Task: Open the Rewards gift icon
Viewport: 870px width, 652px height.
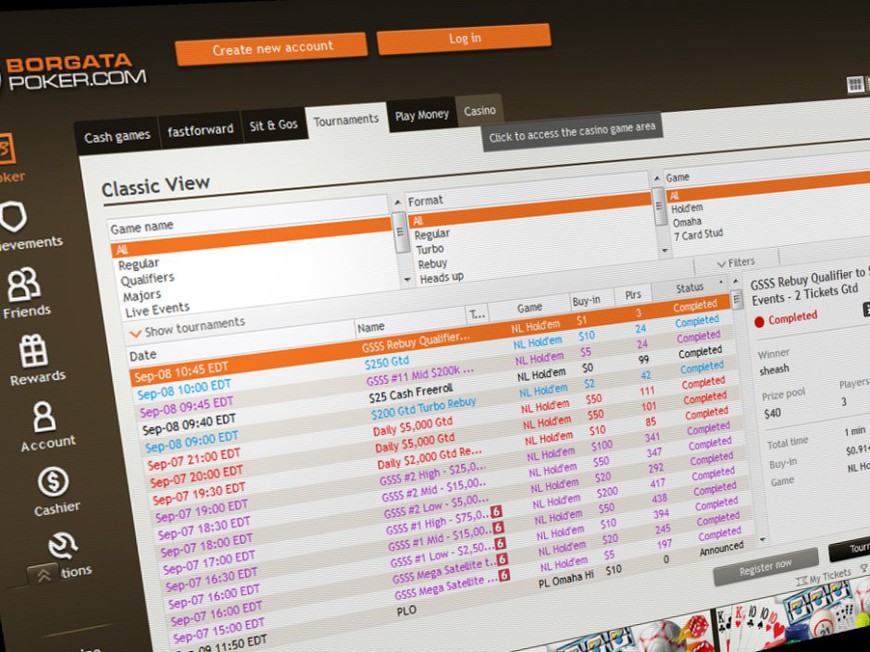Action: (33, 351)
